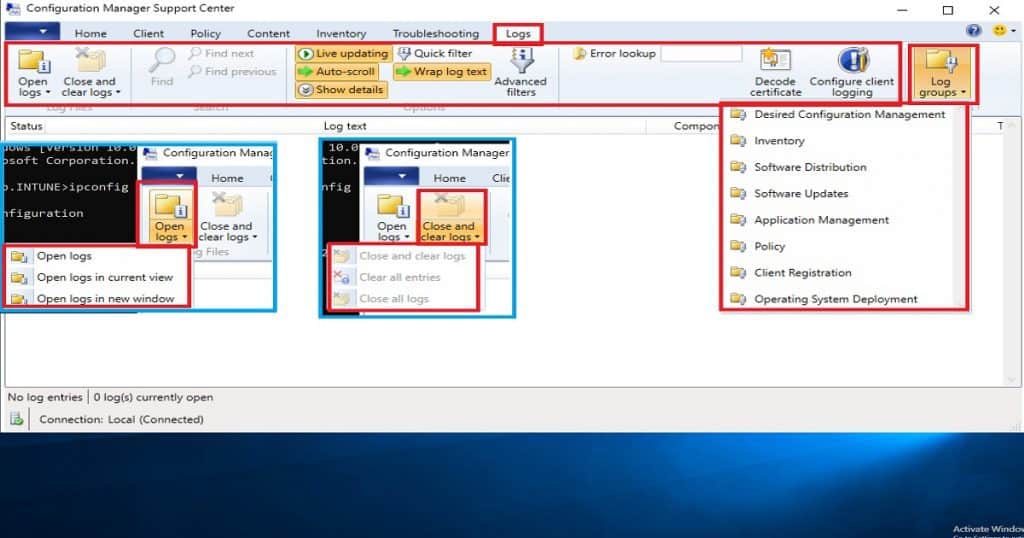Image resolution: width=1024 pixels, height=538 pixels.
Task: Click the app icon in the title bar
Action: (x=12, y=9)
